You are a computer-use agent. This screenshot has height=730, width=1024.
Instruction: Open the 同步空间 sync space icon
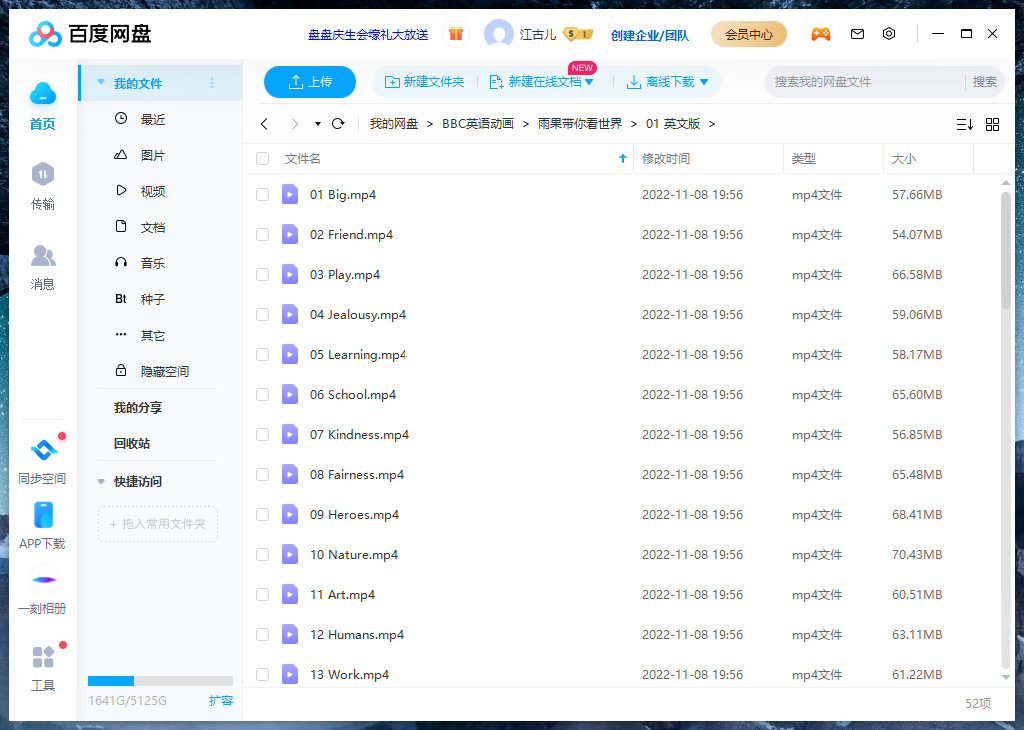coord(43,451)
